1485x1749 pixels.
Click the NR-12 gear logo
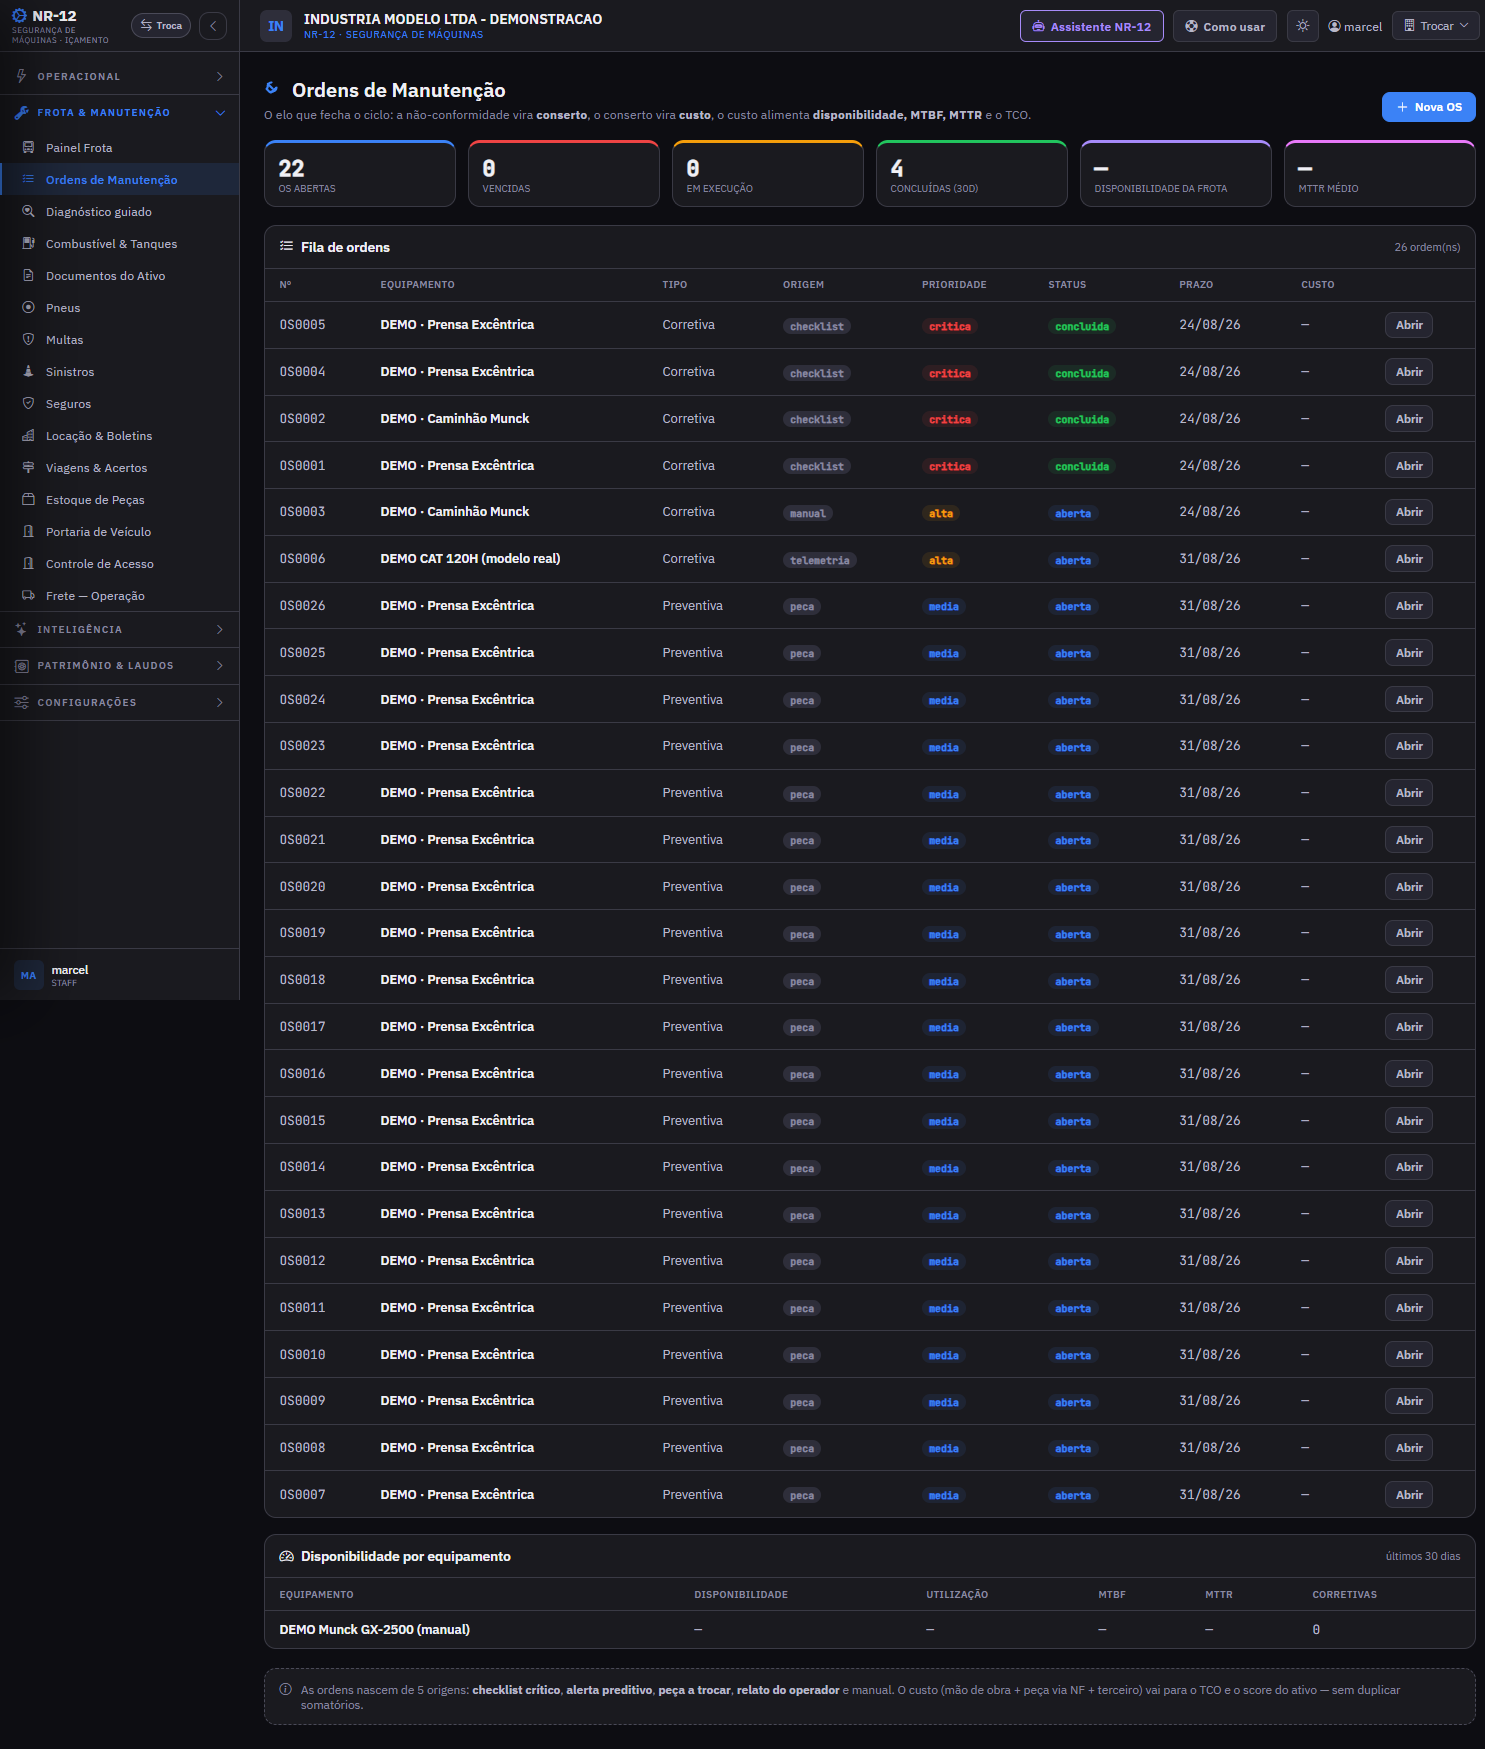tap(19, 16)
